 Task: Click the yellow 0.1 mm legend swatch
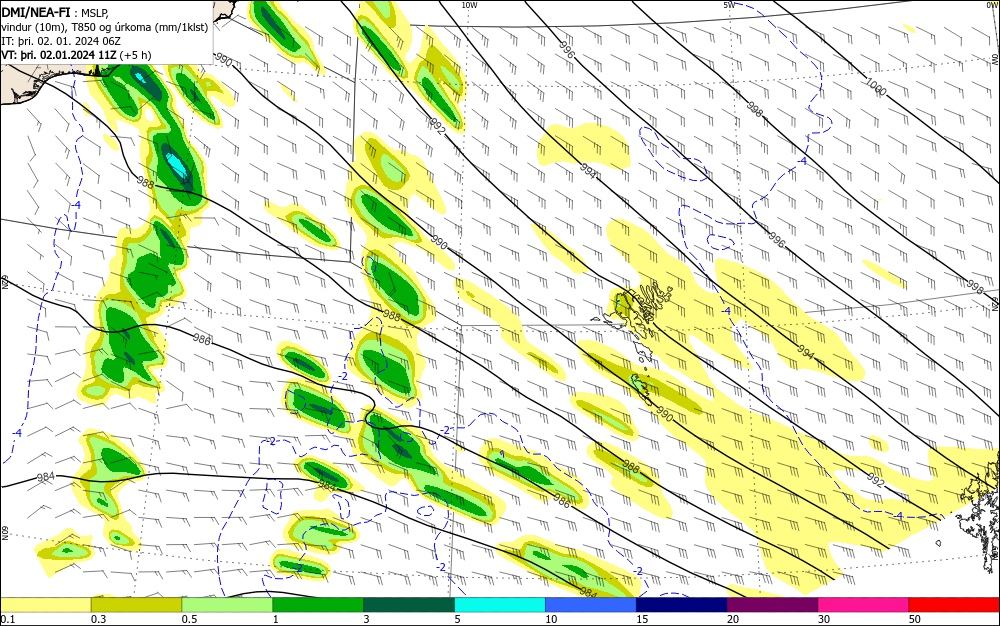click(46, 605)
